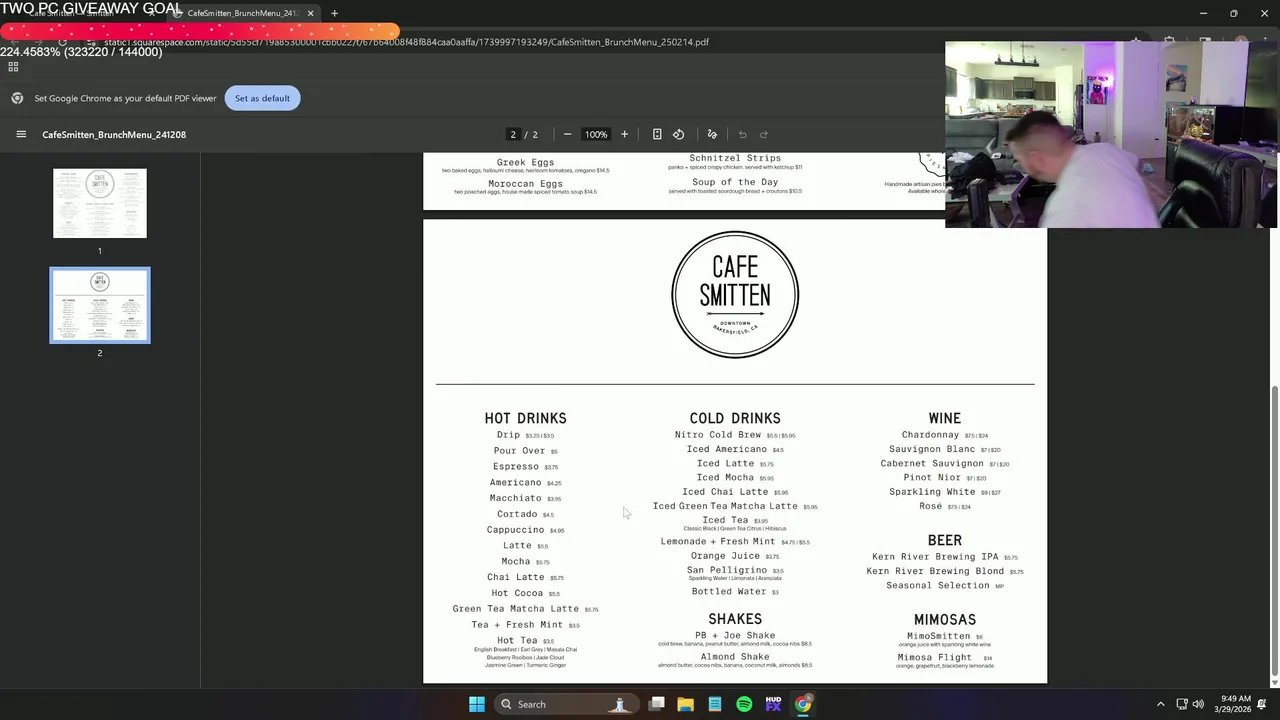Screen dimensions: 1280x720
Task: Edit the PDF page number field
Action: pyautogui.click(x=513, y=134)
